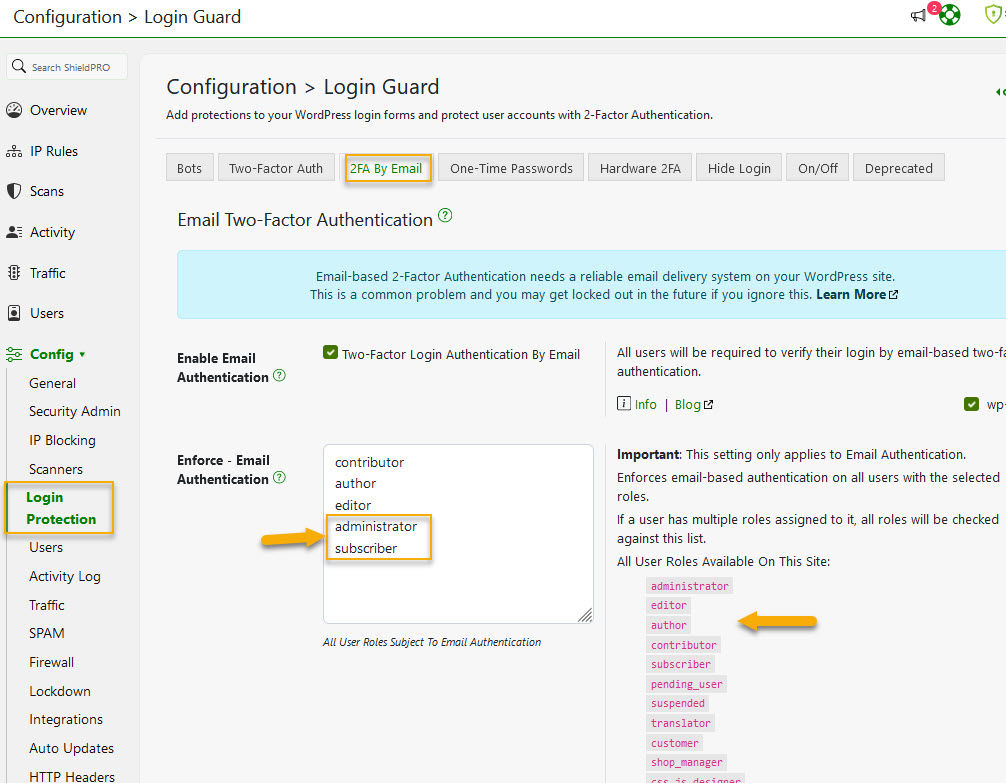
Task: Open the General config item
Action: coord(53,383)
